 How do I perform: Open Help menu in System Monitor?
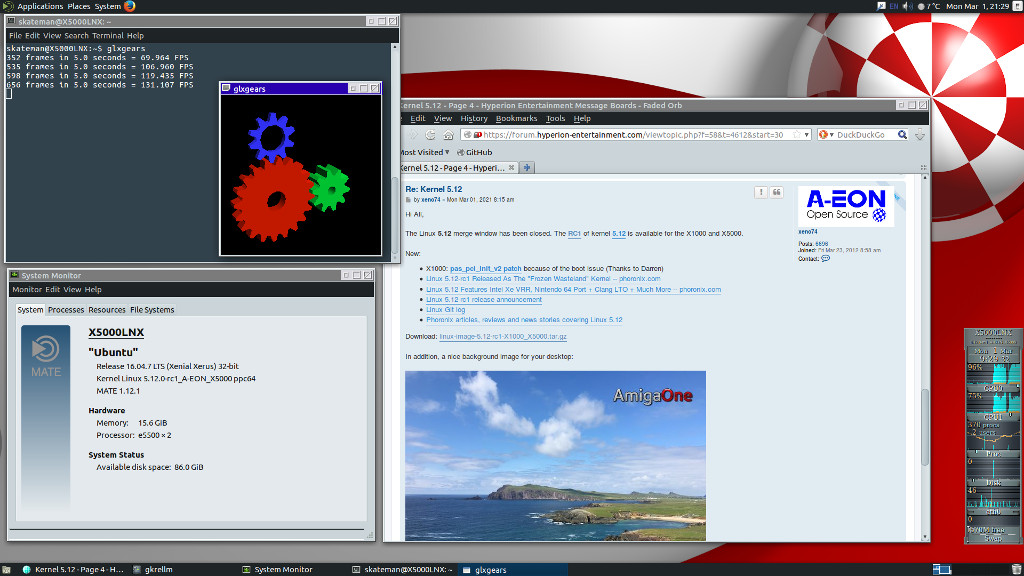(93, 289)
